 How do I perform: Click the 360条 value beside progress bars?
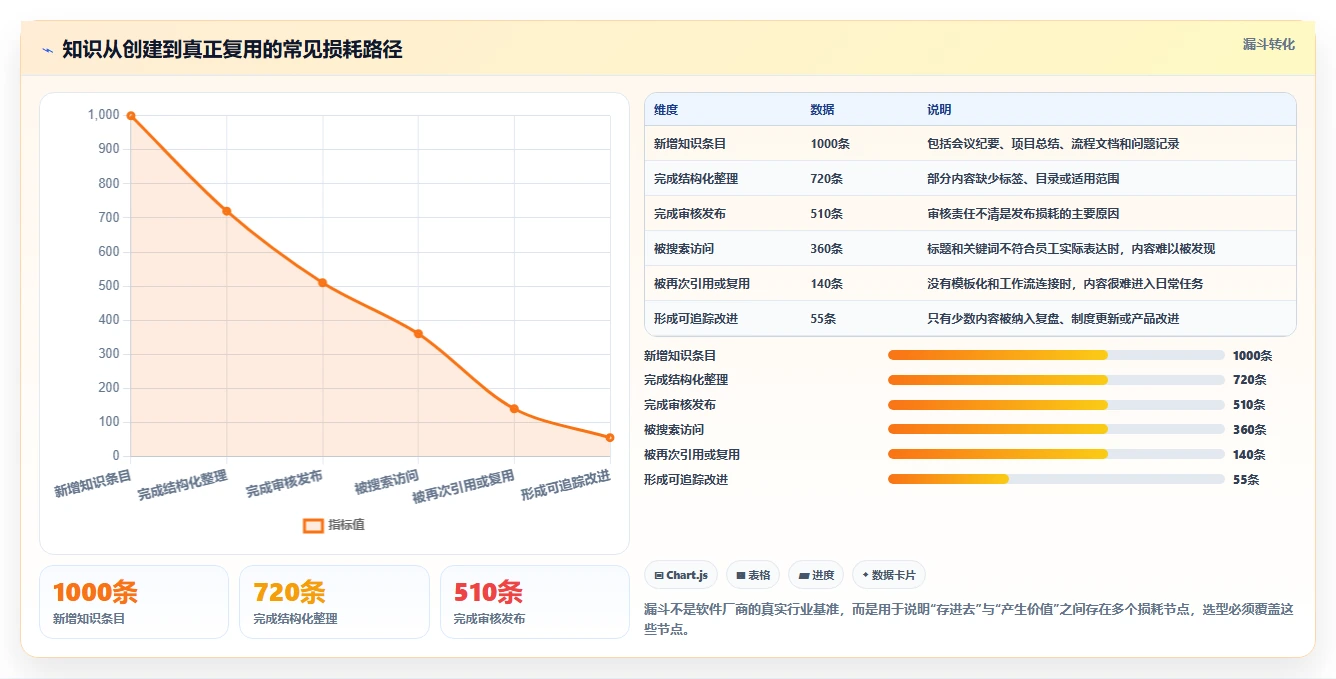[x=1249, y=430]
